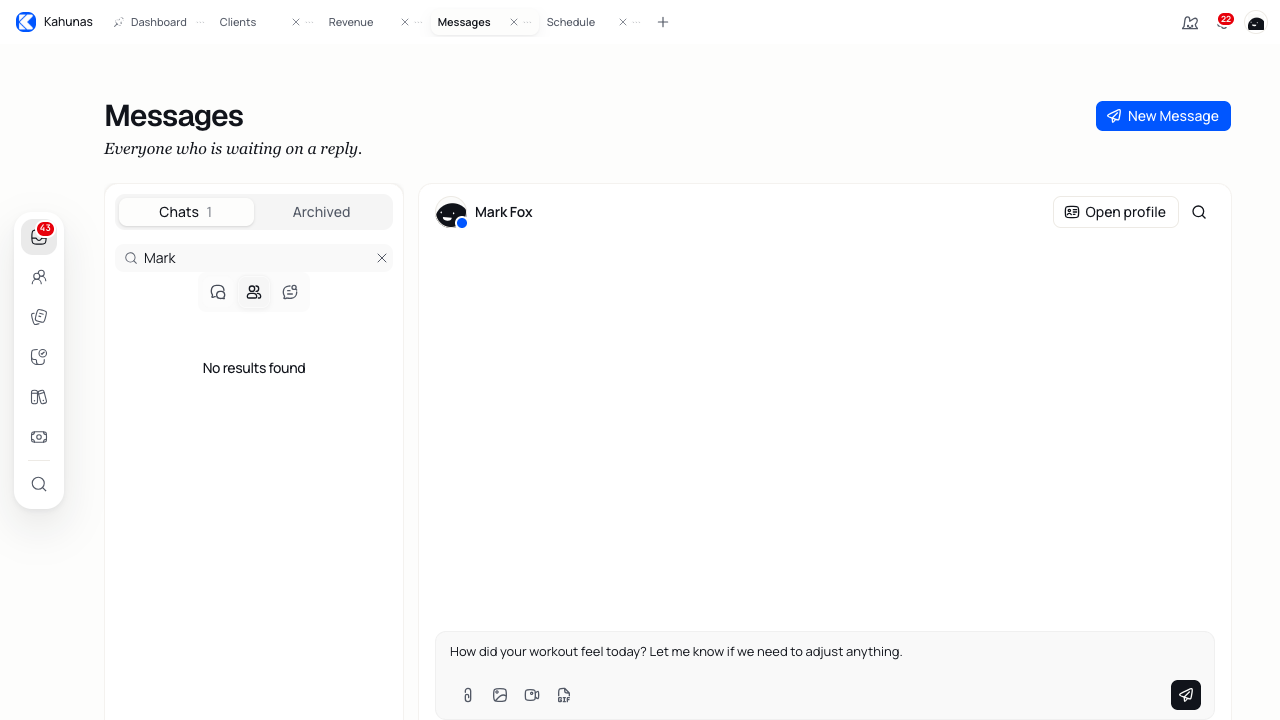The width and height of the screenshot is (1280, 720).
Task: Open the money banknote icon in sidebar
Action: (39, 437)
